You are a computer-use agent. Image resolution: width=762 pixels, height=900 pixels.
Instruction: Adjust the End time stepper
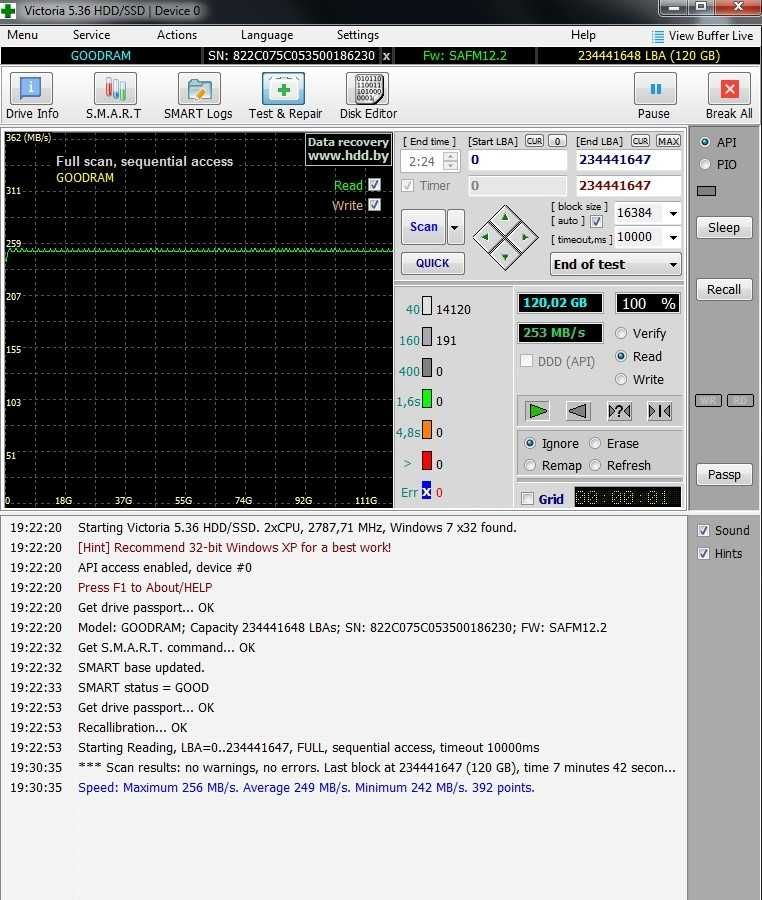[451, 161]
